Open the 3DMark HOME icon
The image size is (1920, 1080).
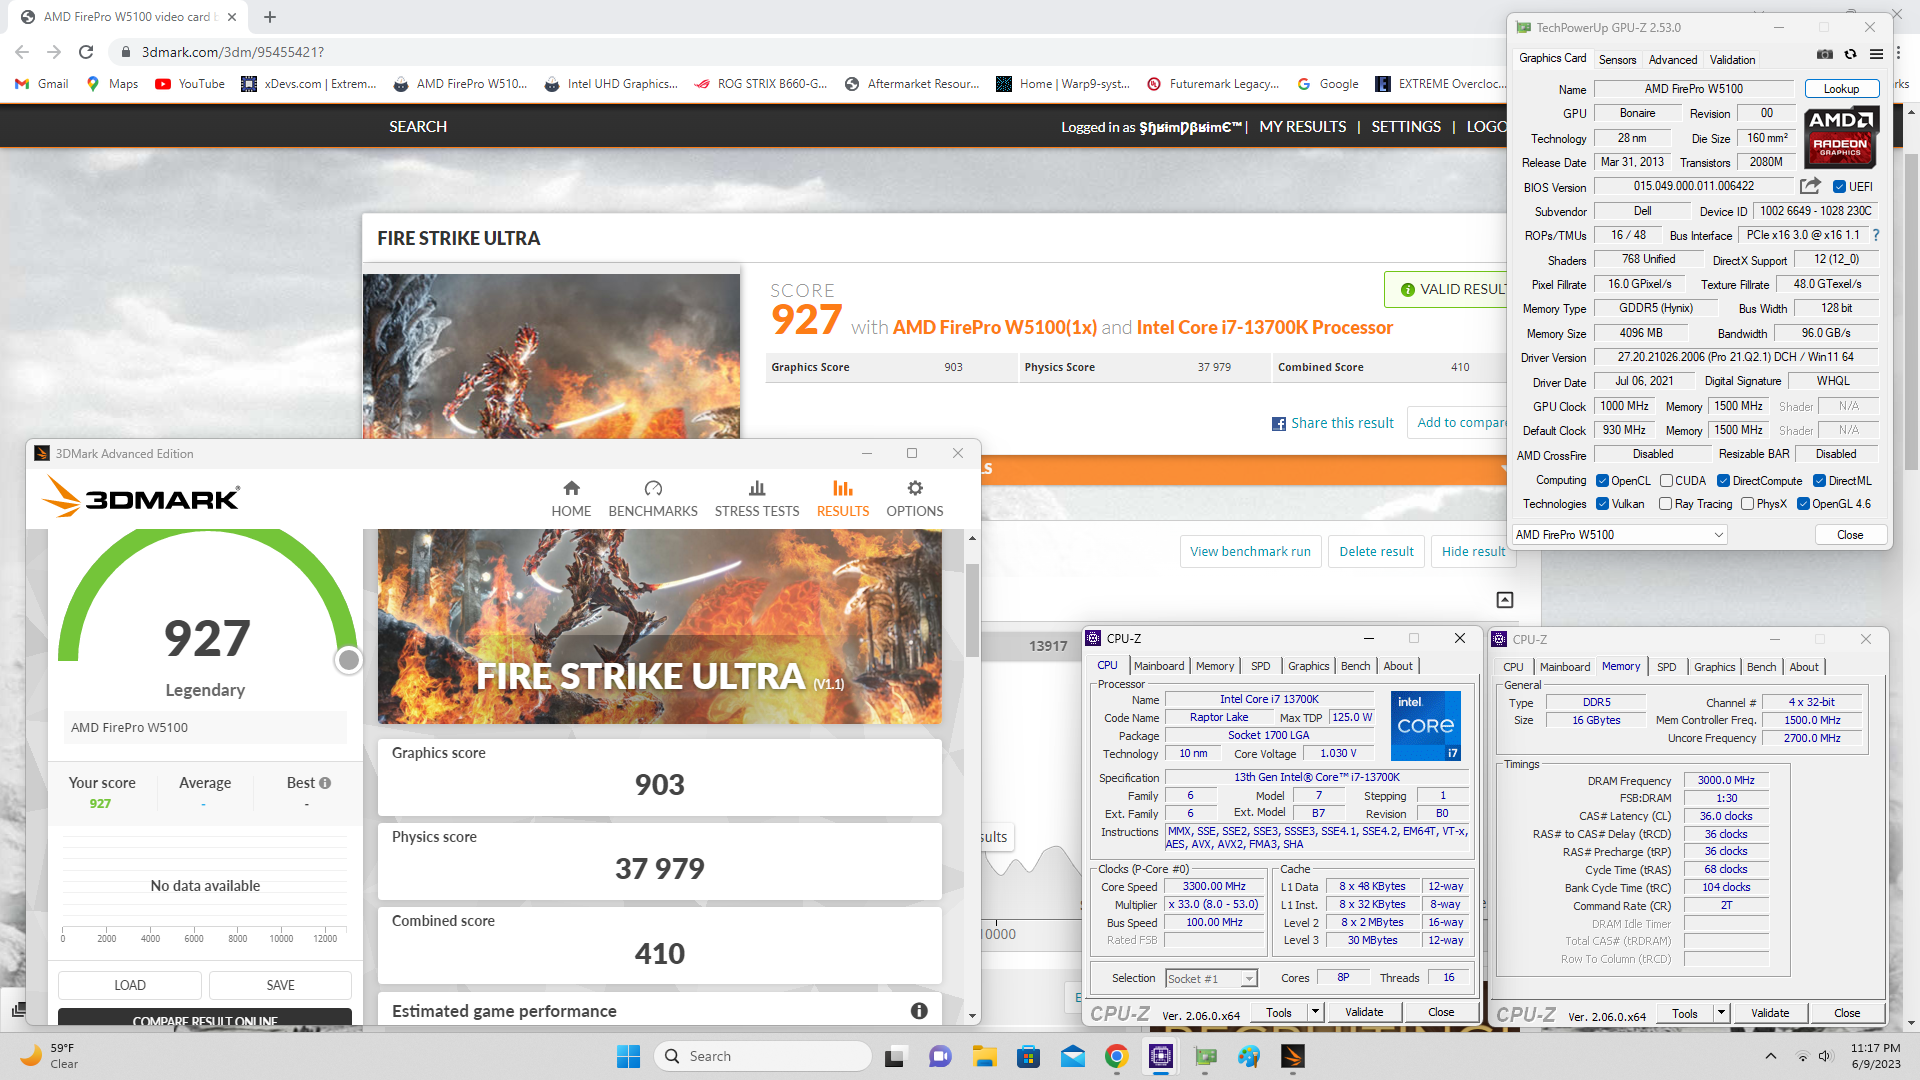(571, 498)
